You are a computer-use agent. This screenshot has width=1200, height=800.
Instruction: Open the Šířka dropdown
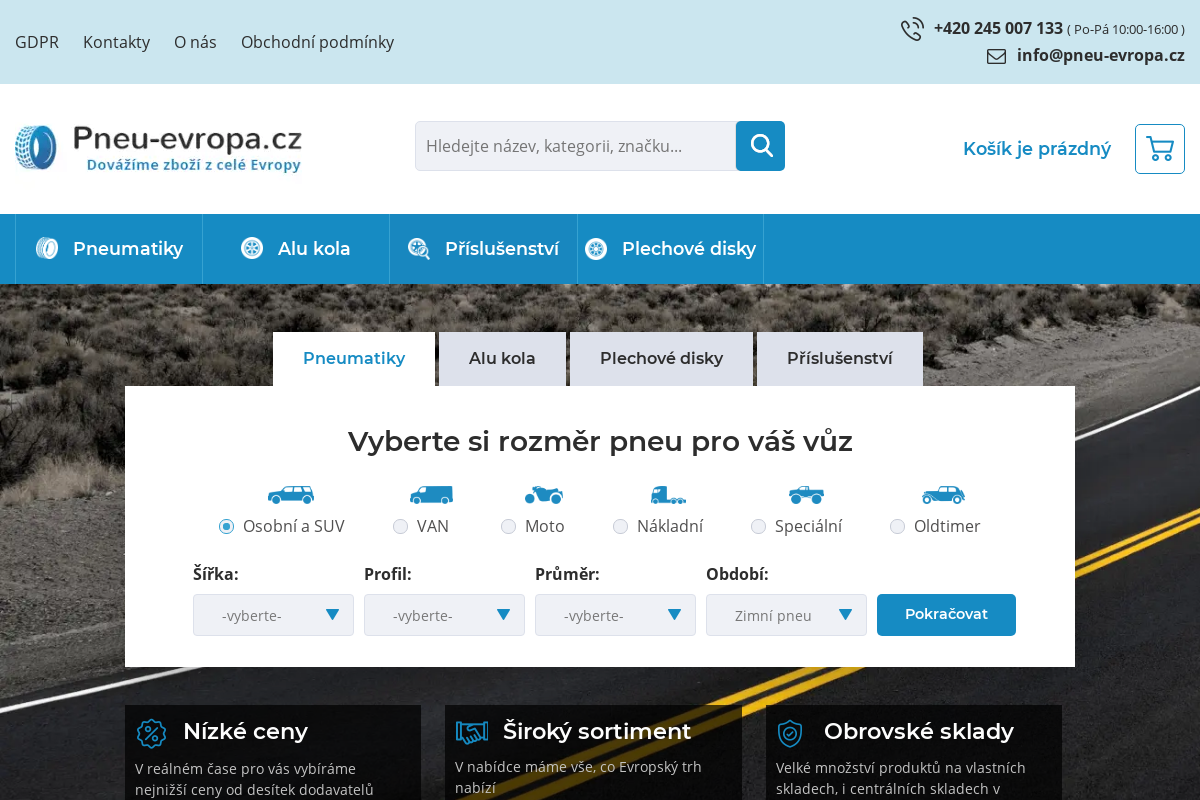coord(273,615)
